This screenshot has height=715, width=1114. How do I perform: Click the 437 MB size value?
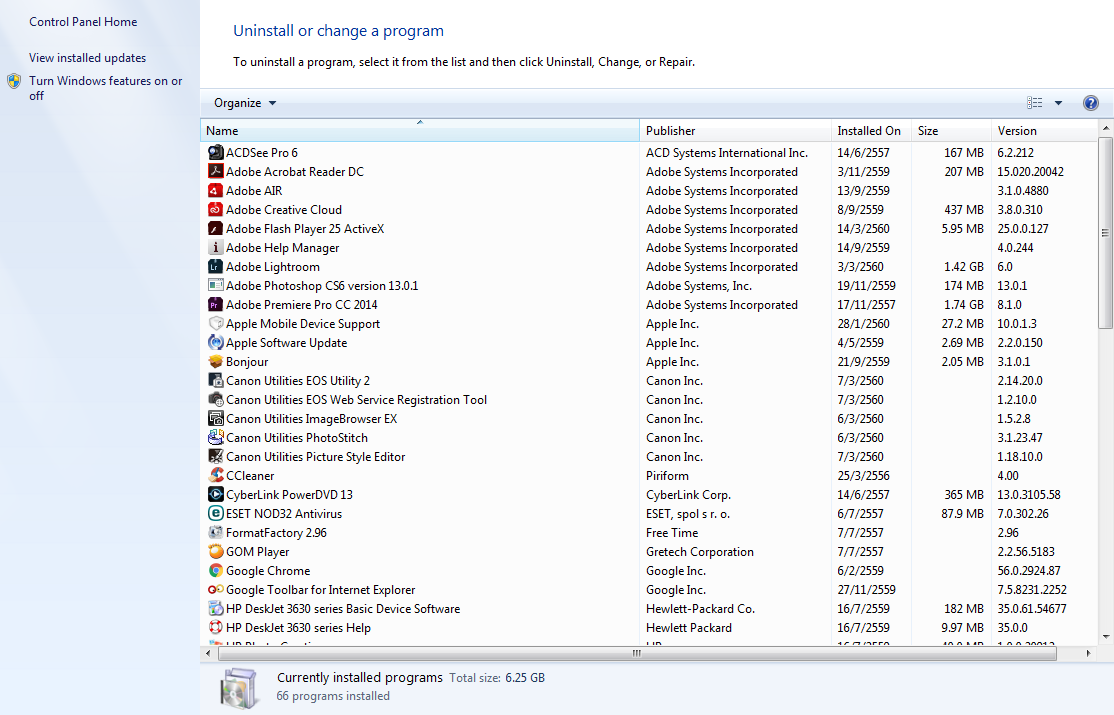click(964, 210)
